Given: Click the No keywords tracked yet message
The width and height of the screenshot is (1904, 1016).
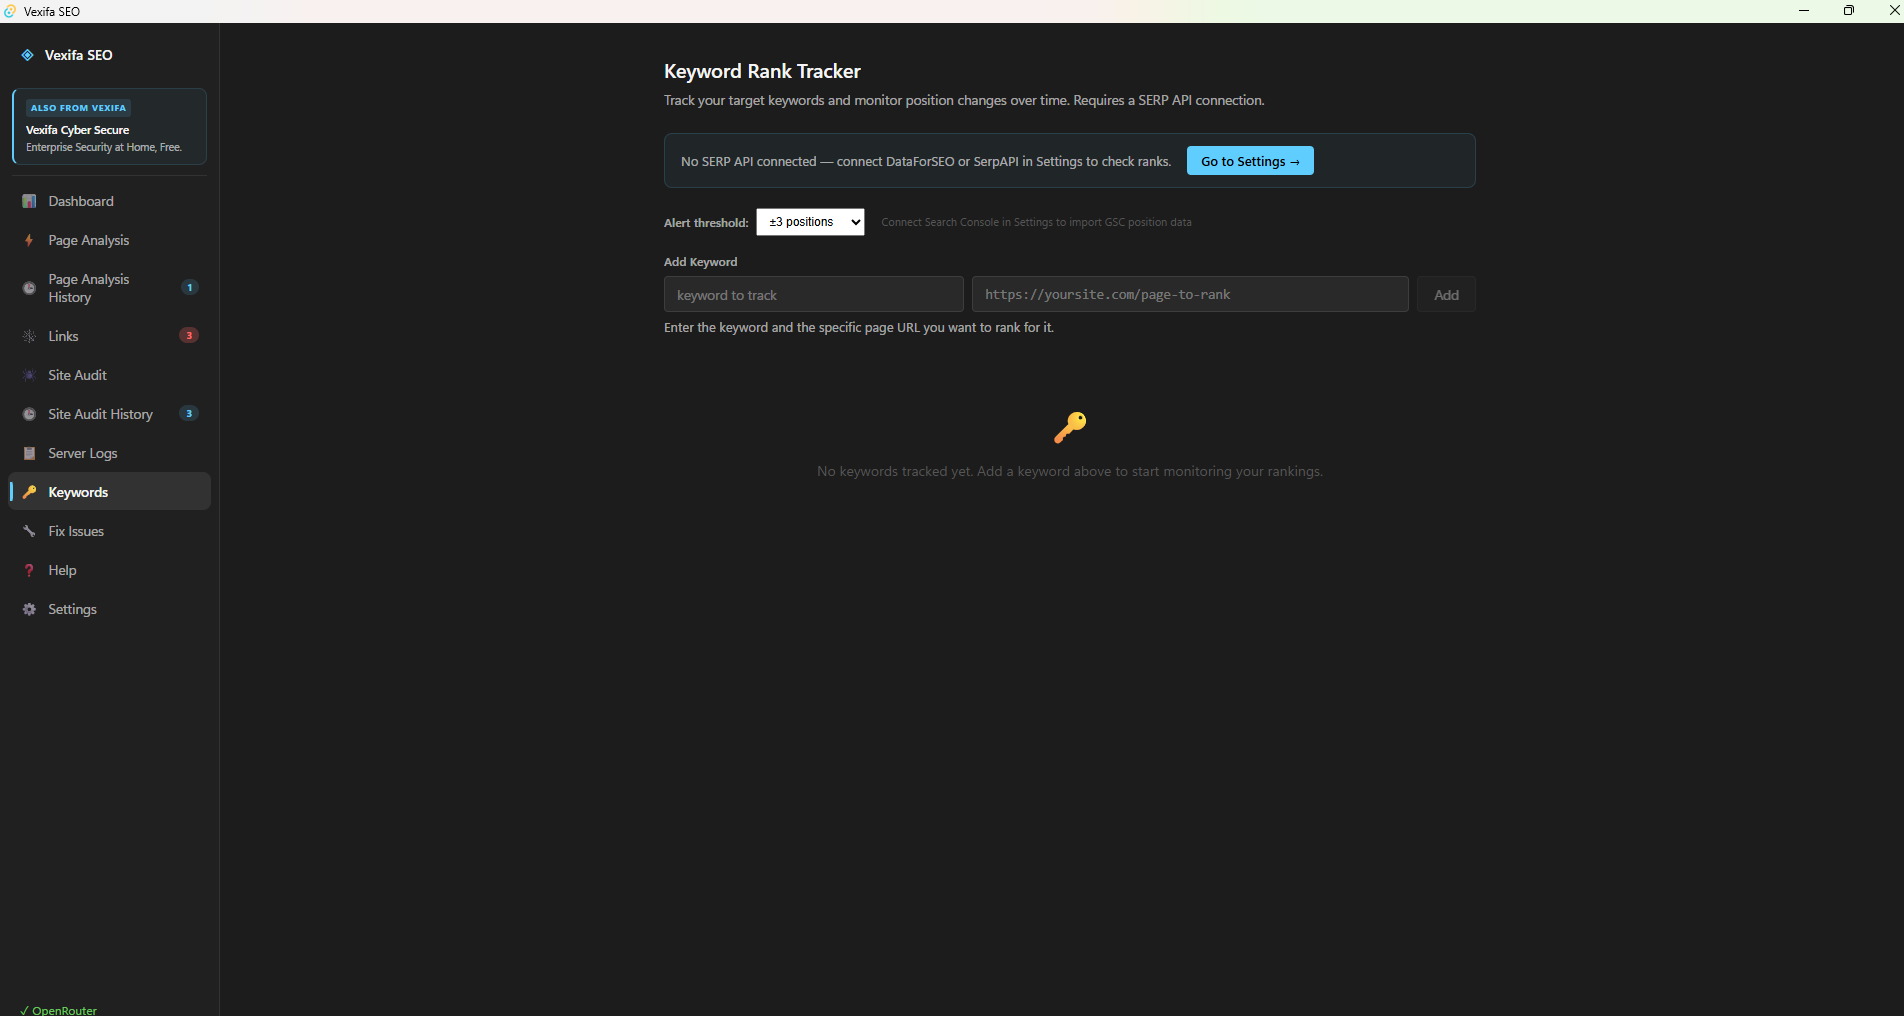Looking at the screenshot, I should (x=1070, y=471).
